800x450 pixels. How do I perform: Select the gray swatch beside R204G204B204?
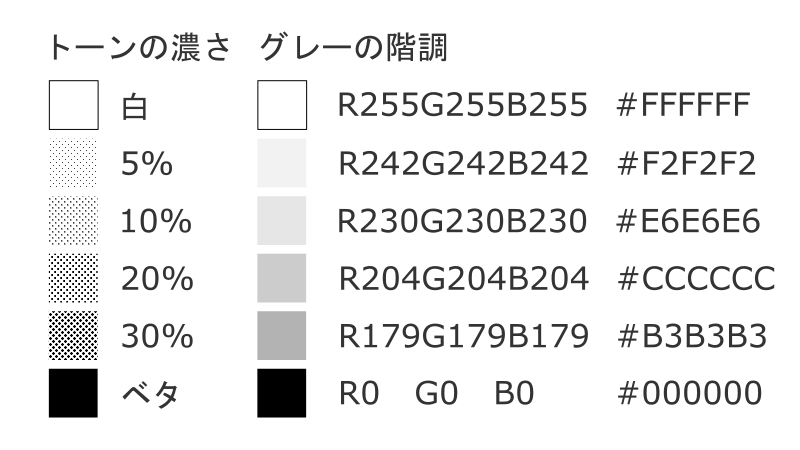pyautogui.click(x=281, y=279)
